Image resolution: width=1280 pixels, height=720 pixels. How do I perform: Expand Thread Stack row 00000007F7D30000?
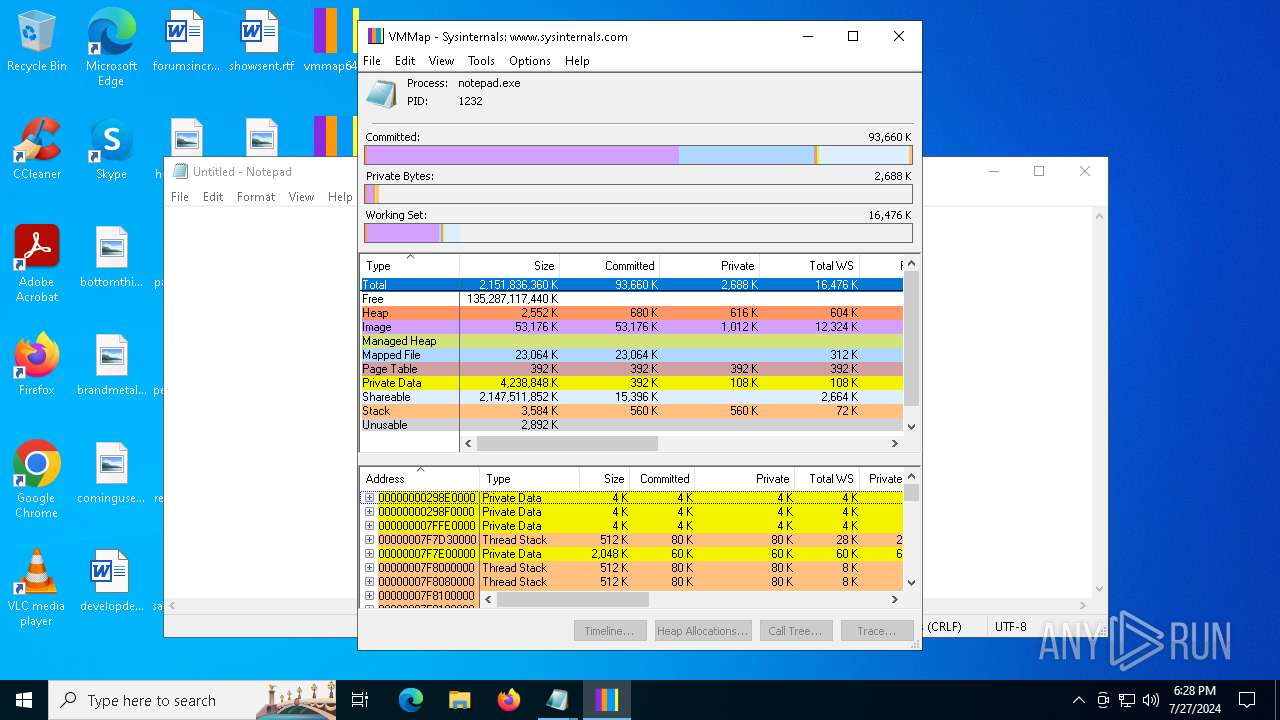[x=369, y=540]
